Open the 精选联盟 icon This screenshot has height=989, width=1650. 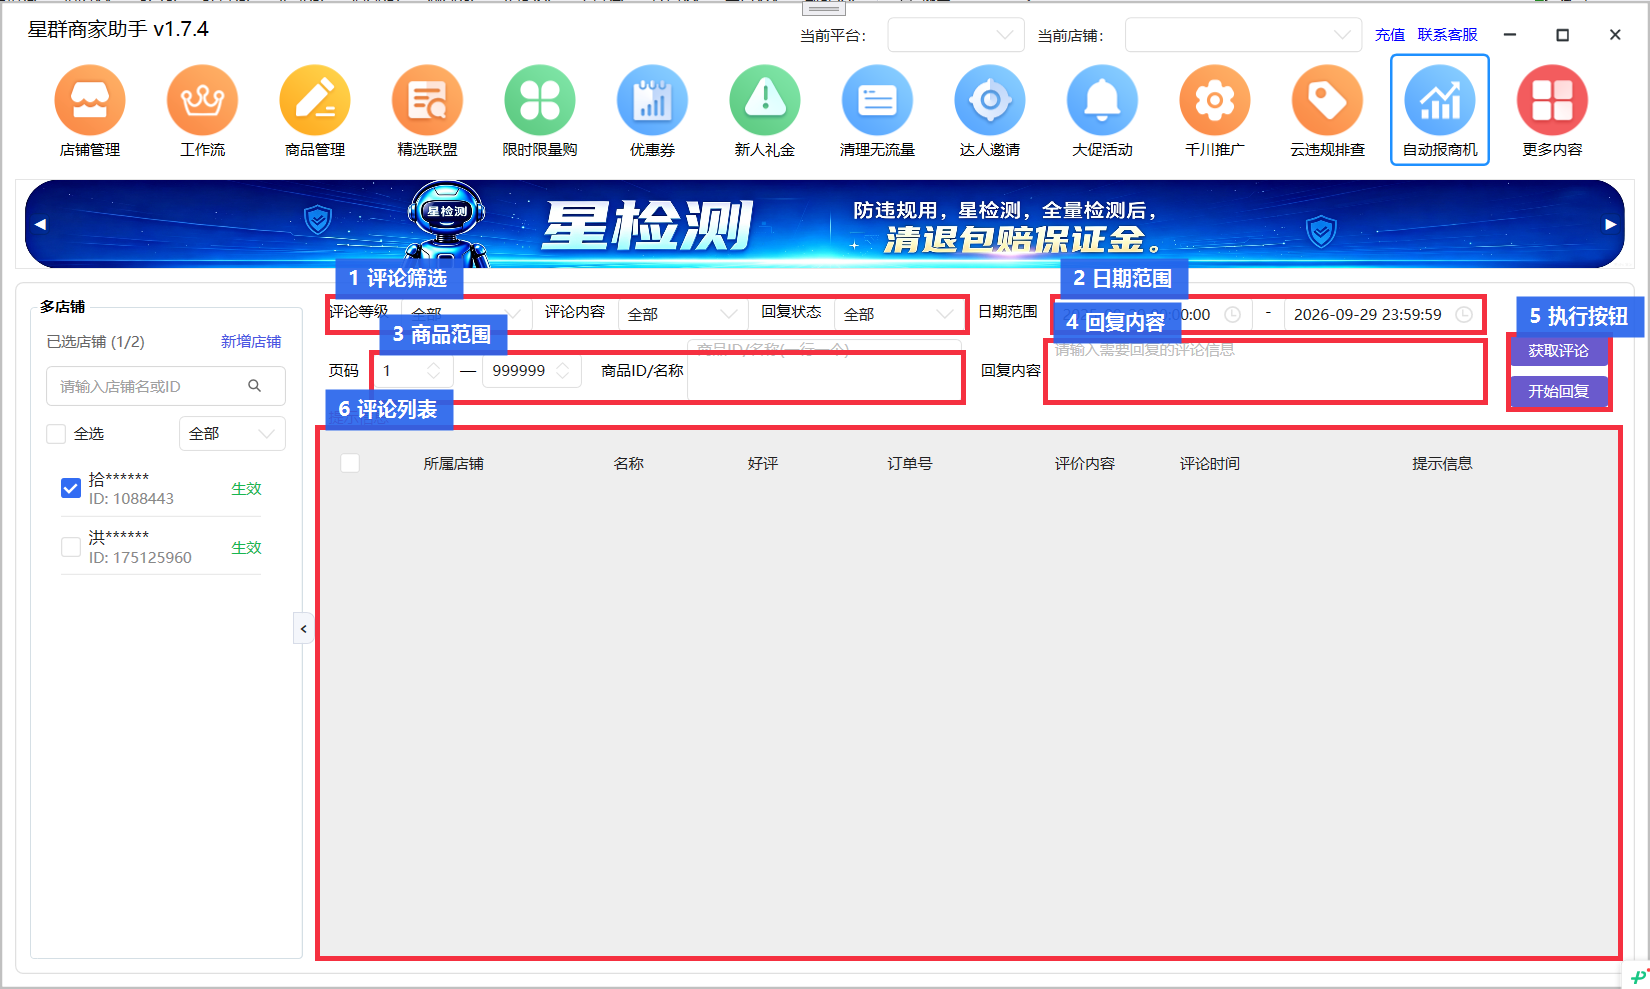(x=427, y=111)
